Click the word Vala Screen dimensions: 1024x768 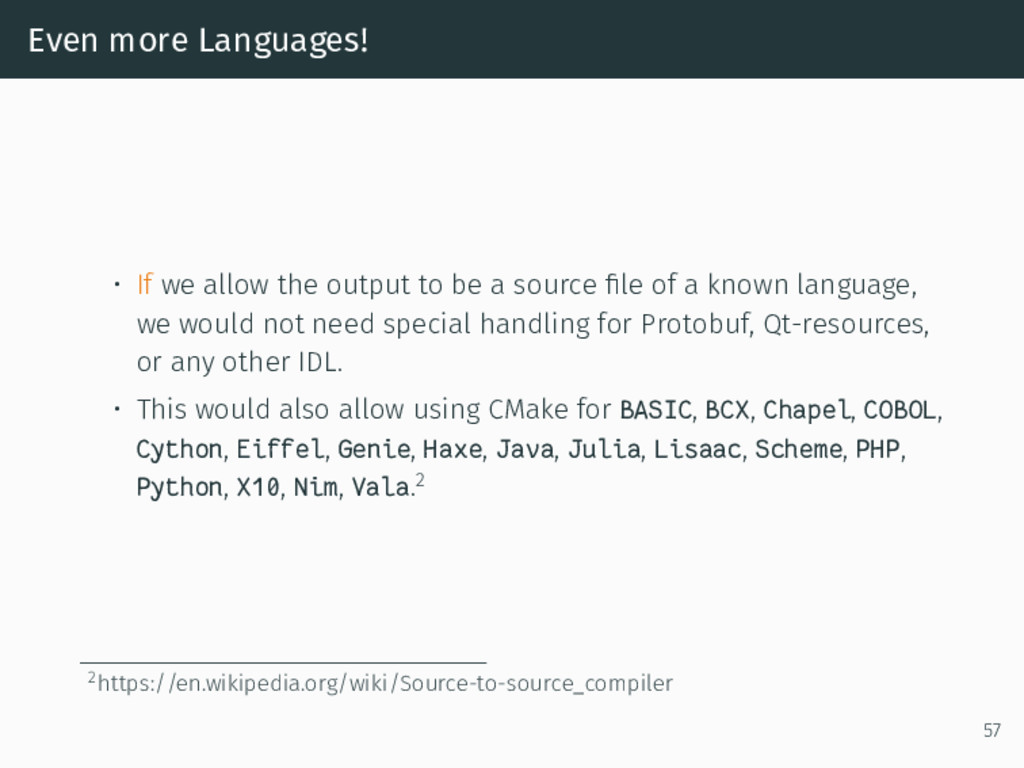point(381,487)
